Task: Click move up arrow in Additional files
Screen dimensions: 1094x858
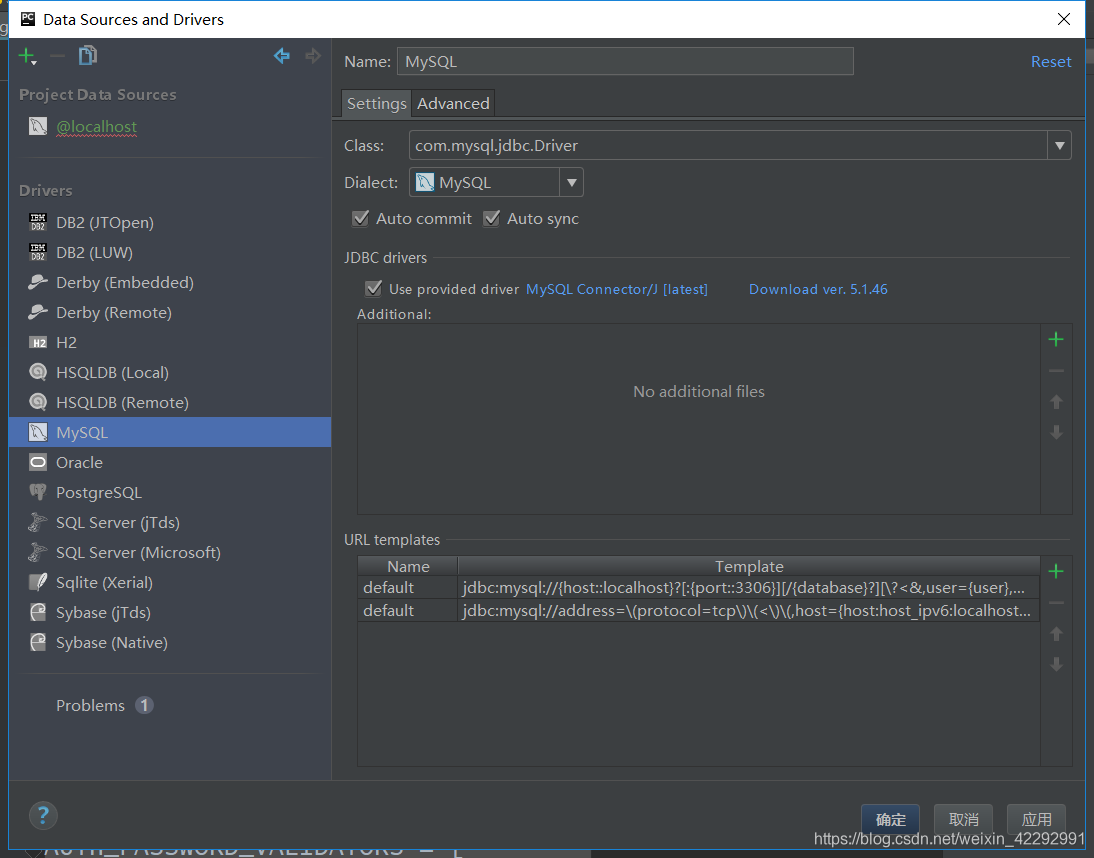Action: pyautogui.click(x=1056, y=402)
